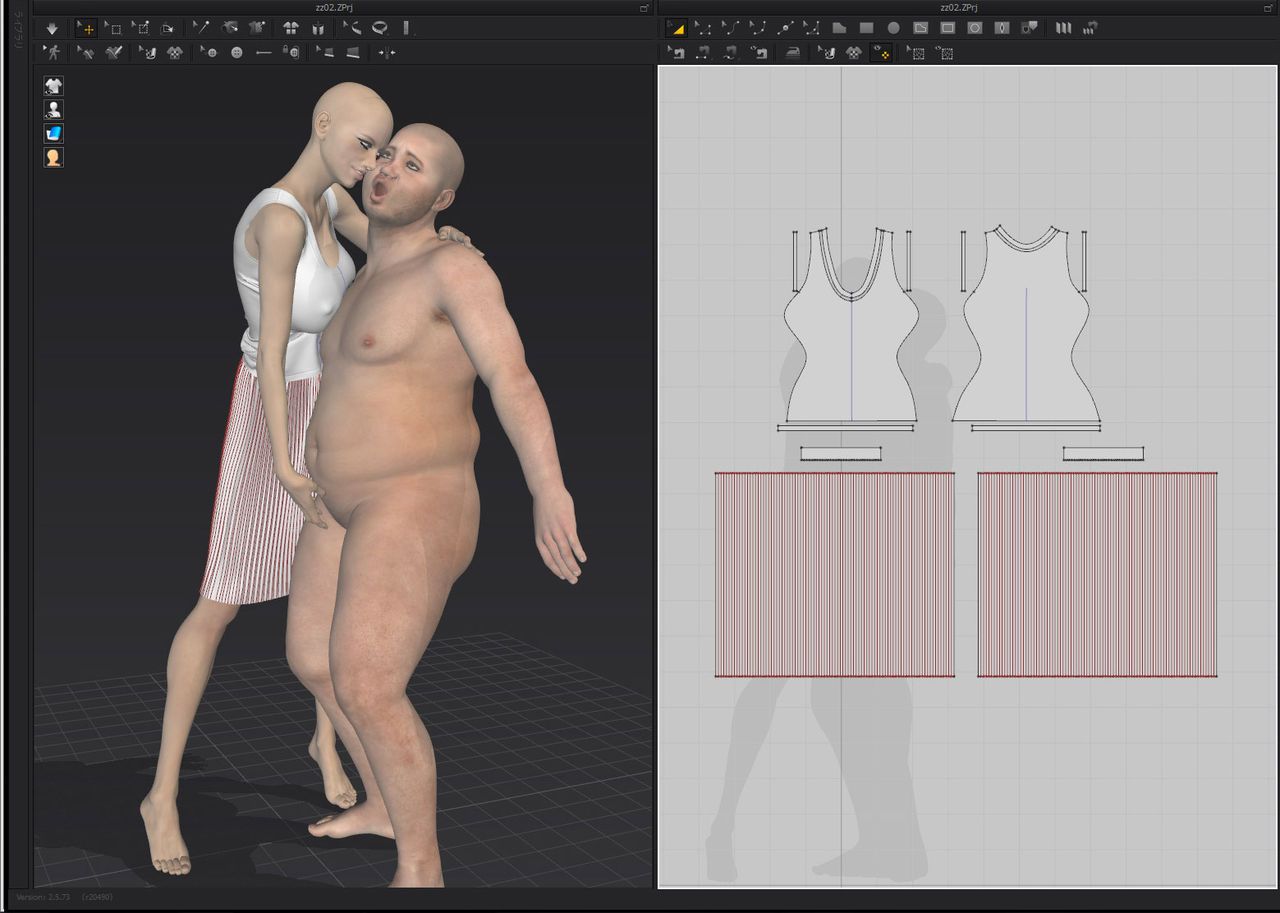
Task: Toggle the orange avatar texture surface icon
Action: click(x=53, y=157)
